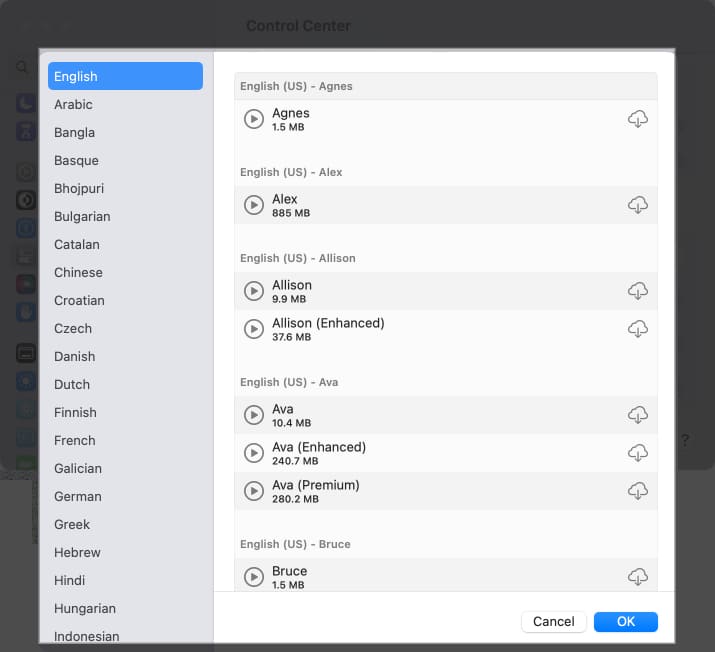
Task: Download the Allison 9.9 MB voice
Action: click(x=637, y=291)
